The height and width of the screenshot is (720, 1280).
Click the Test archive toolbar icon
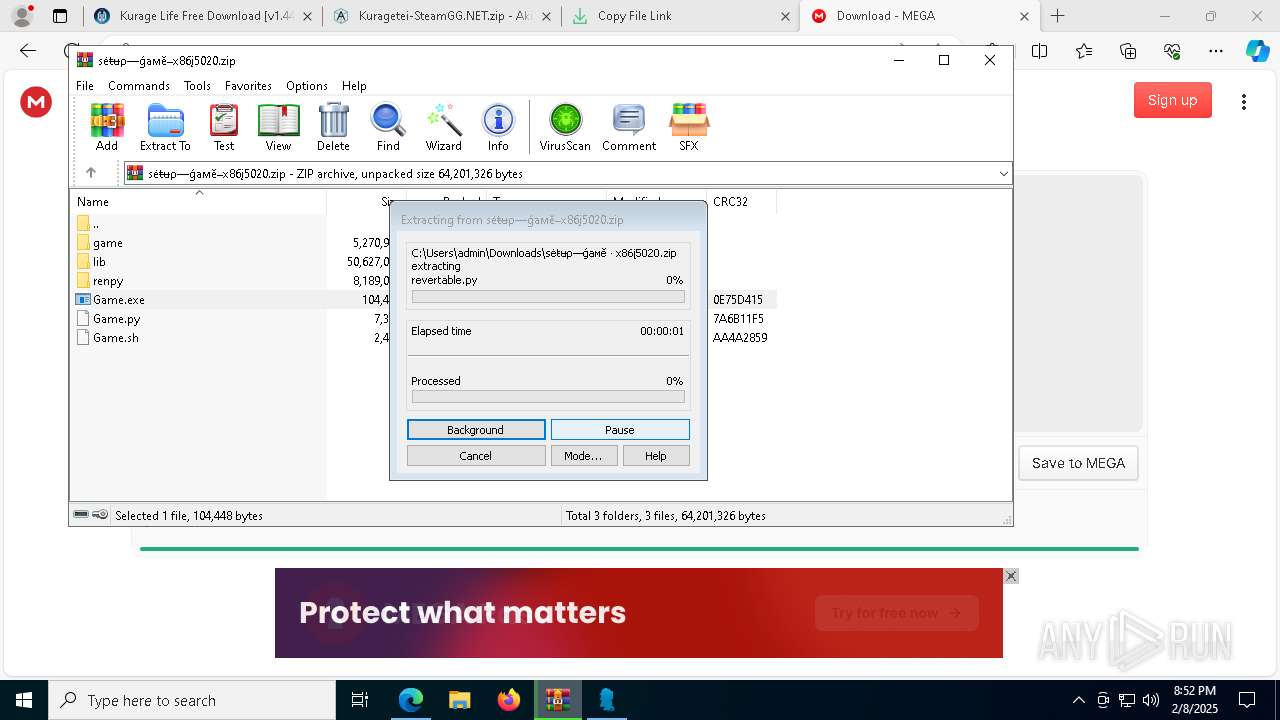(x=224, y=127)
